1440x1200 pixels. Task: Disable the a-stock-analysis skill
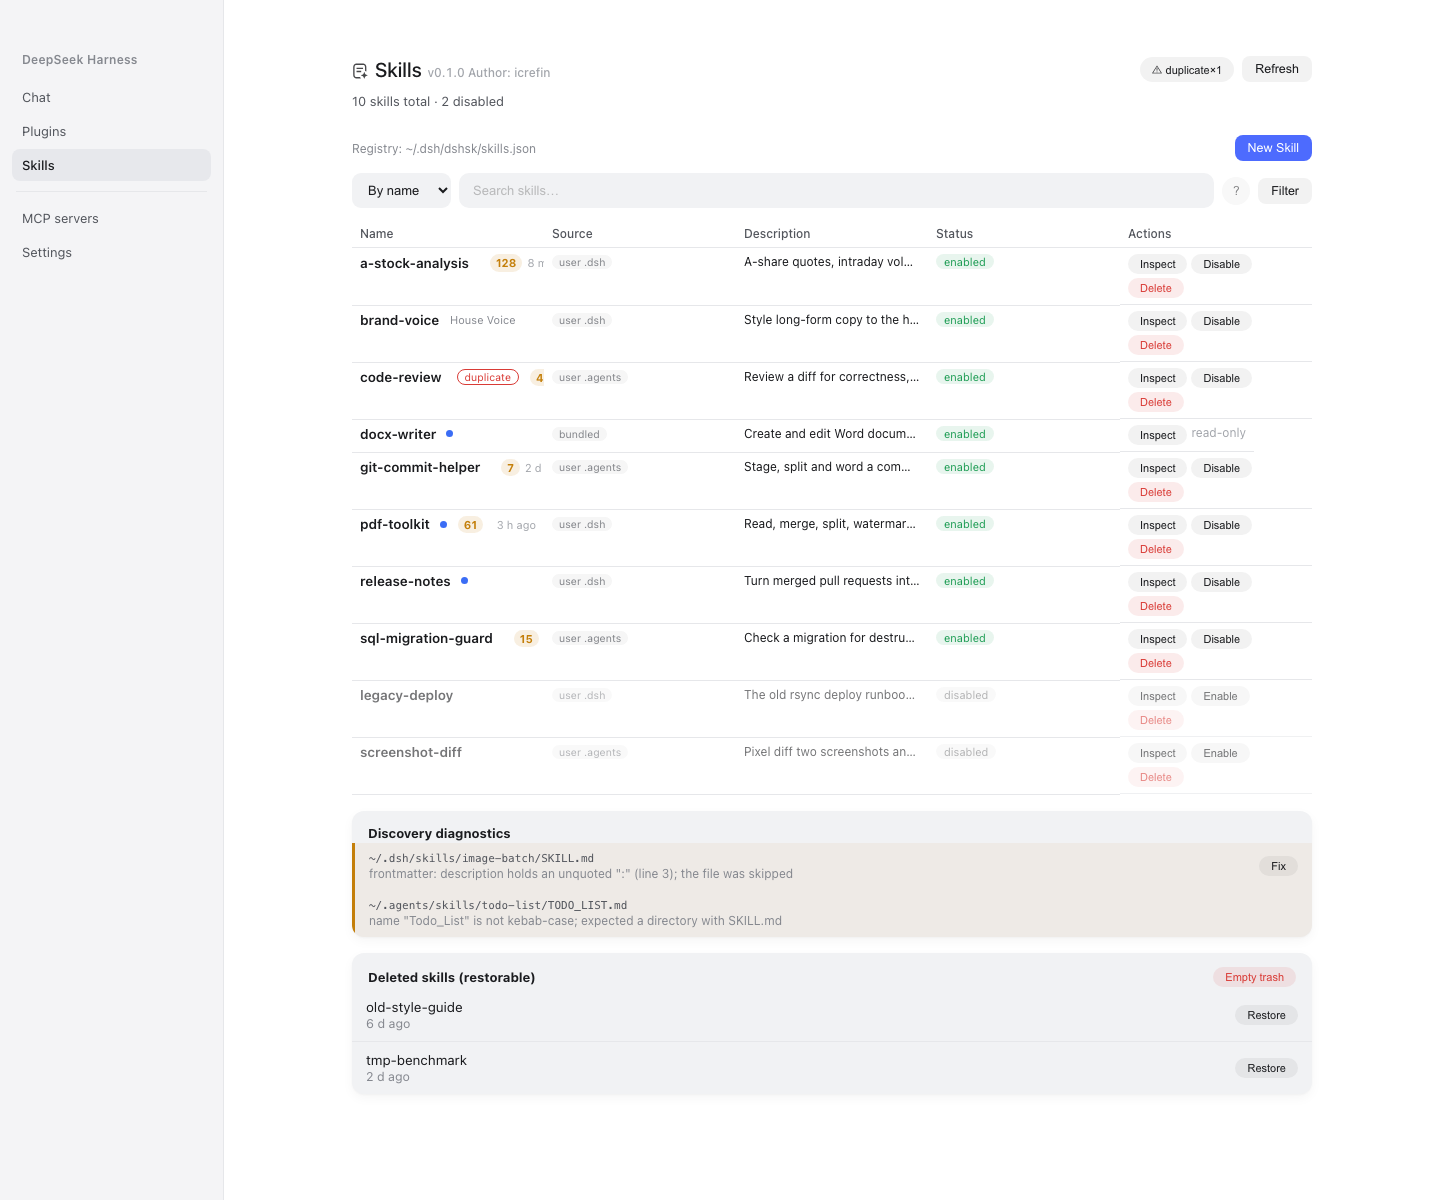(1221, 264)
